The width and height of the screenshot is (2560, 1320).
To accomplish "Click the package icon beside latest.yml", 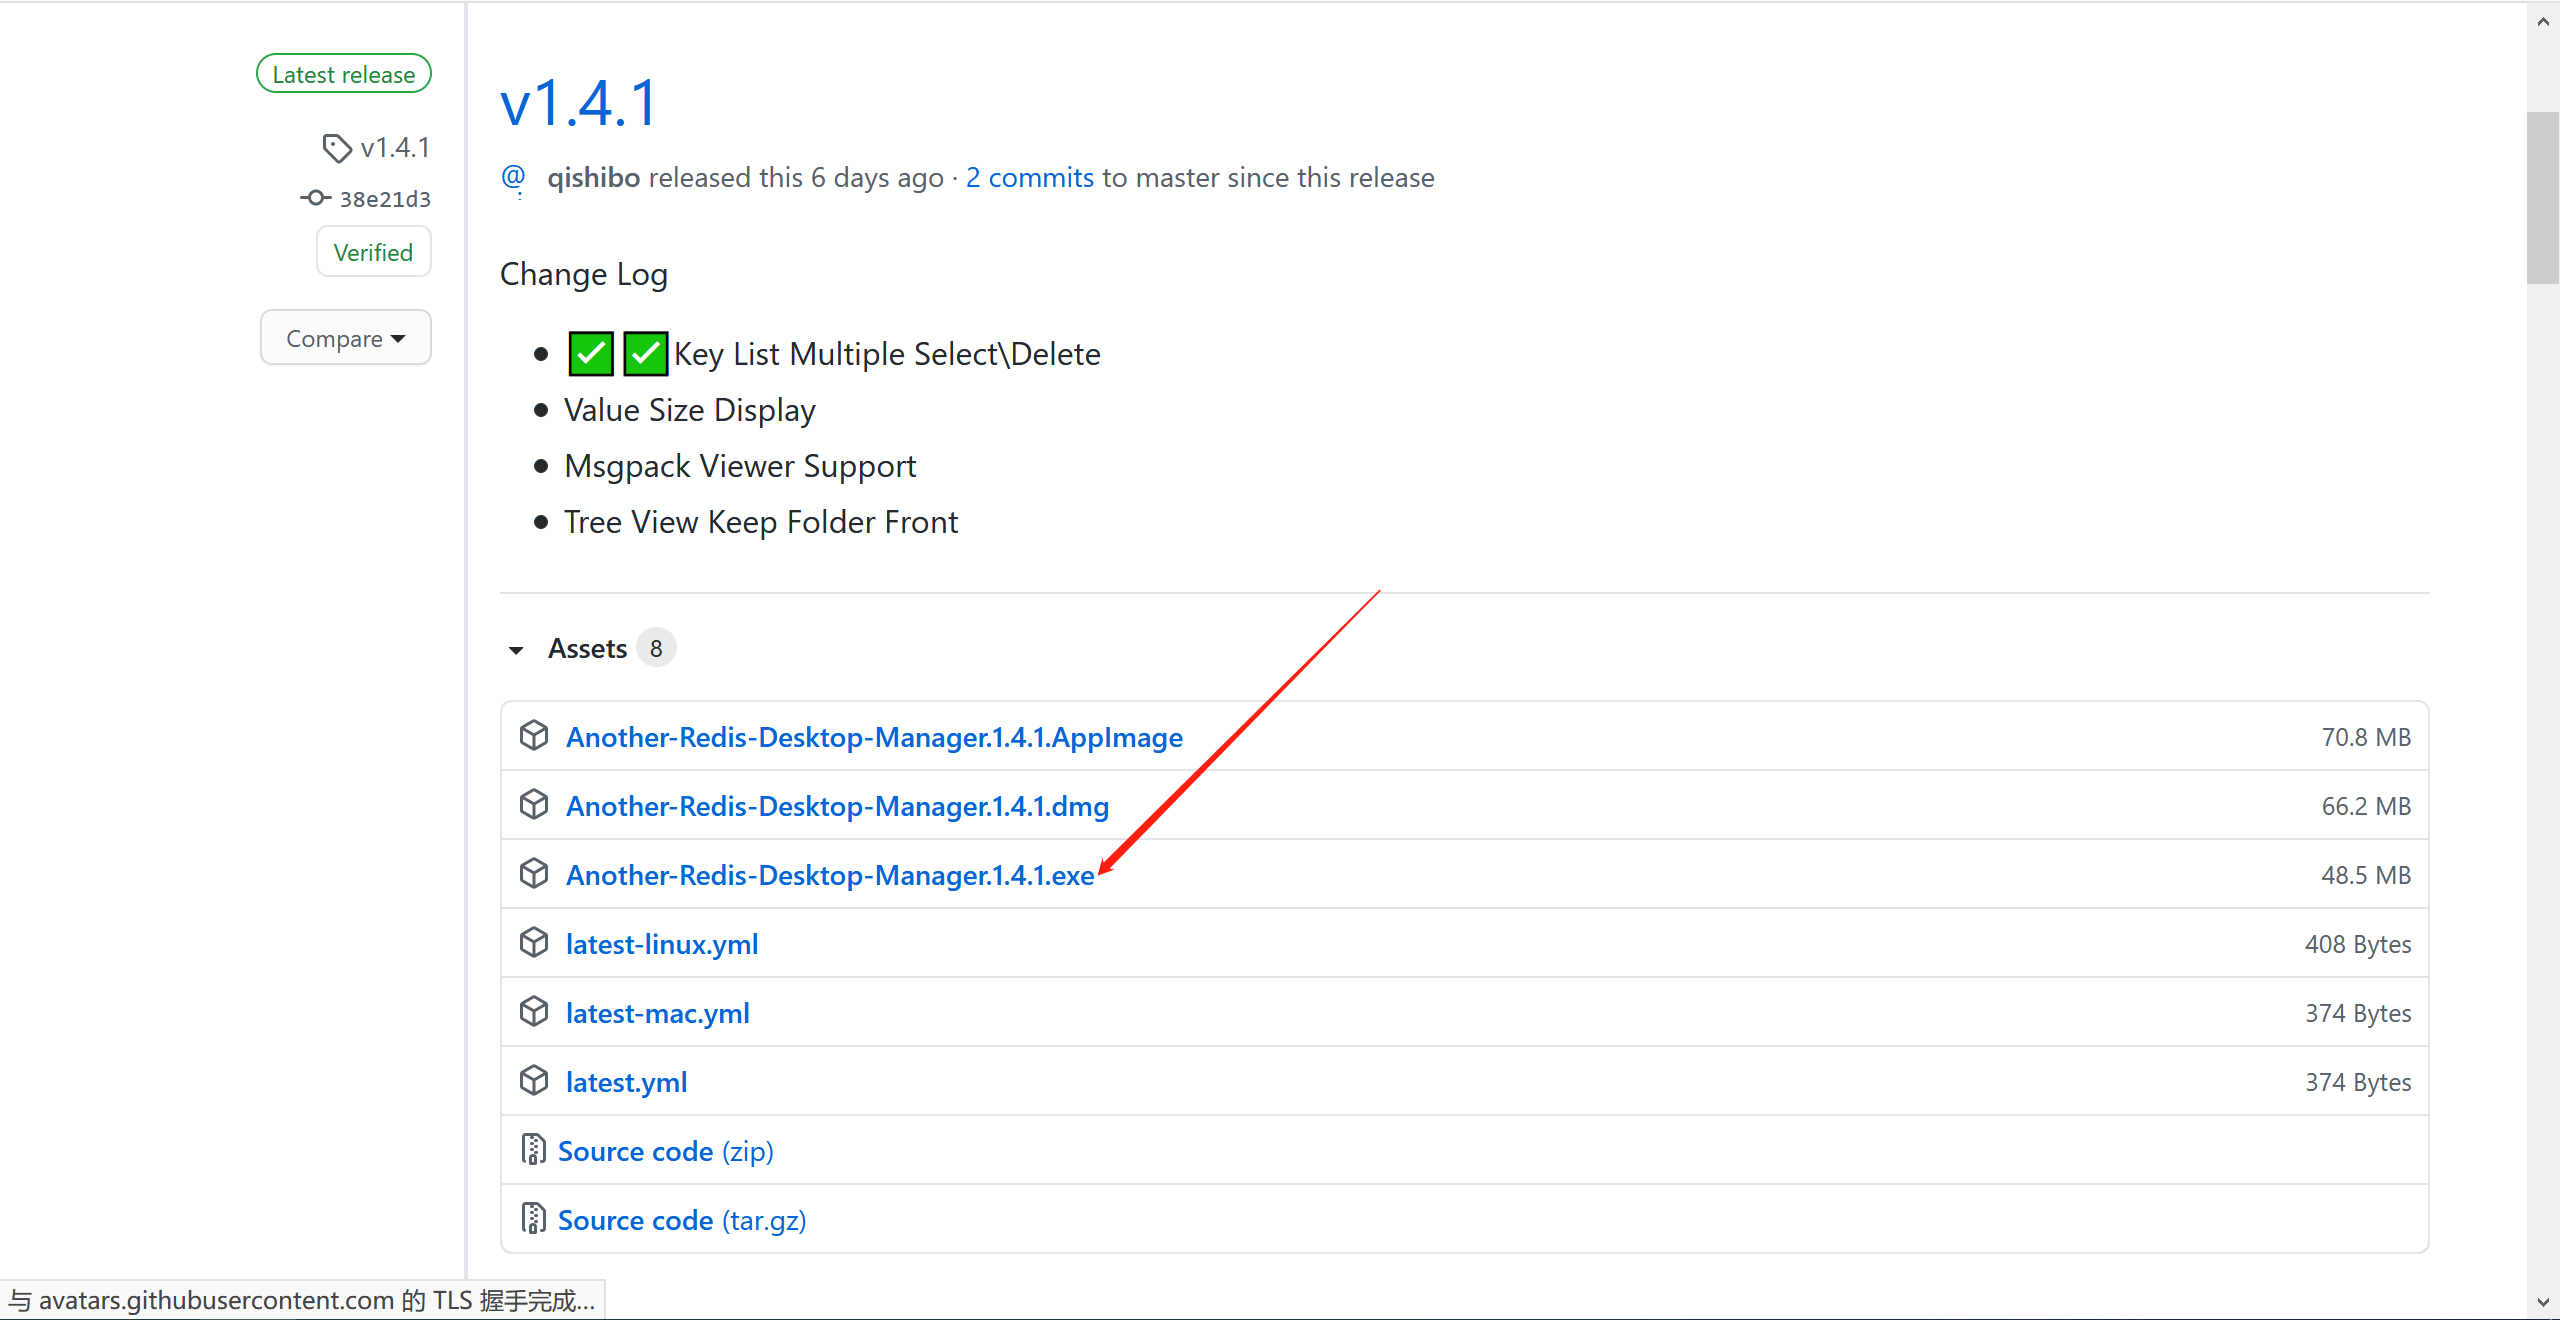I will 534,1081.
